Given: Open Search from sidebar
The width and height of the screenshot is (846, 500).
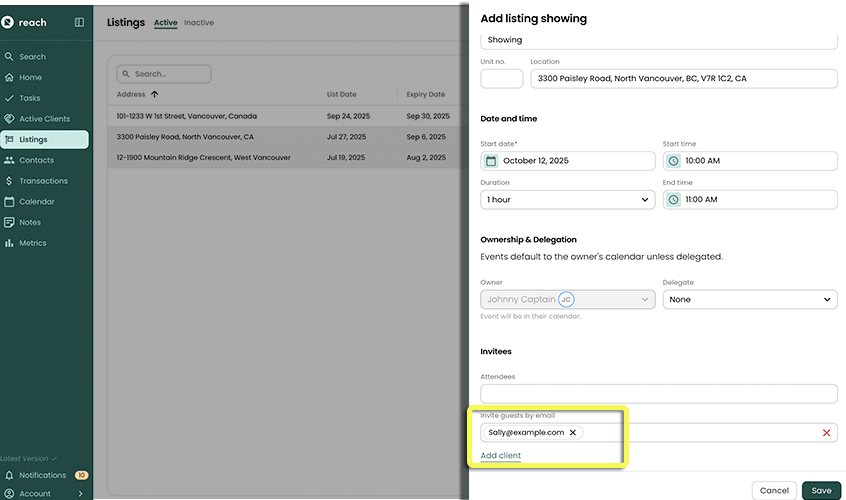Looking at the screenshot, I should [32, 57].
